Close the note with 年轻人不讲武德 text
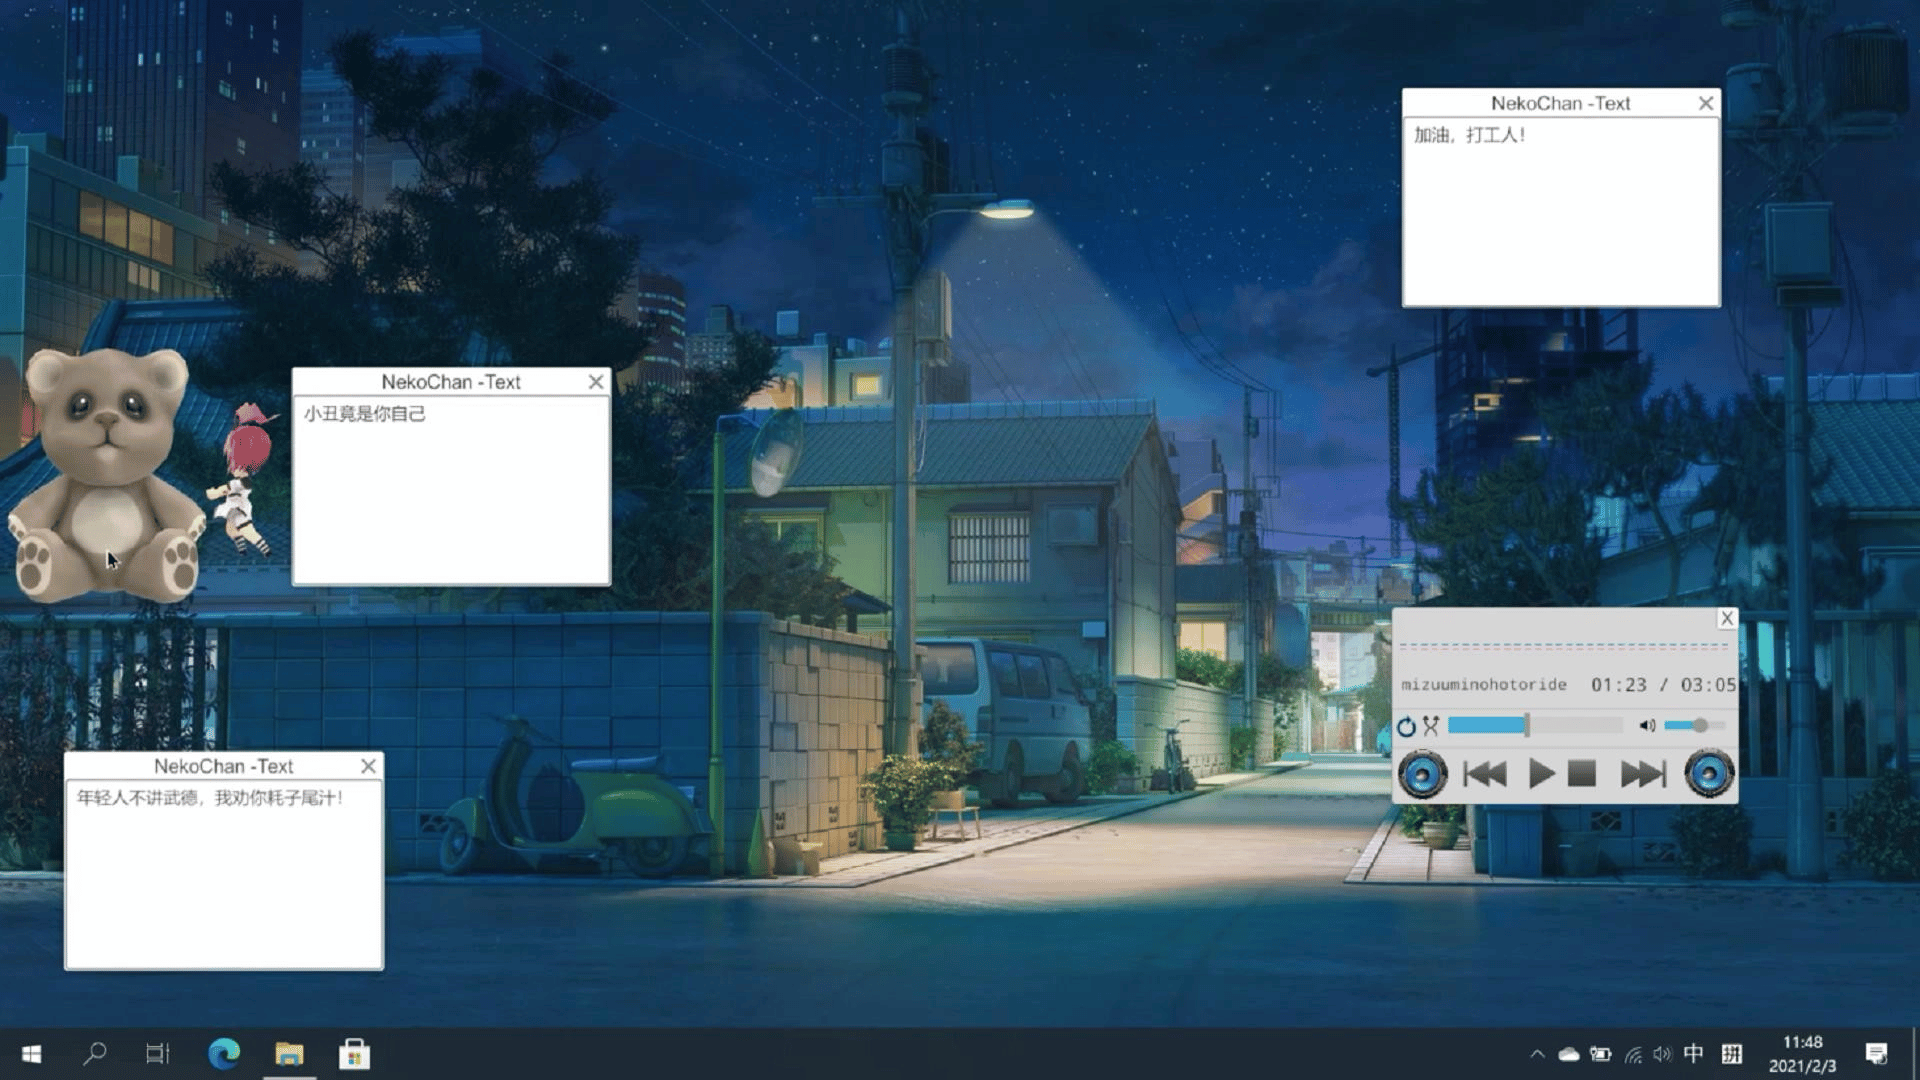1920x1080 pixels. point(368,766)
